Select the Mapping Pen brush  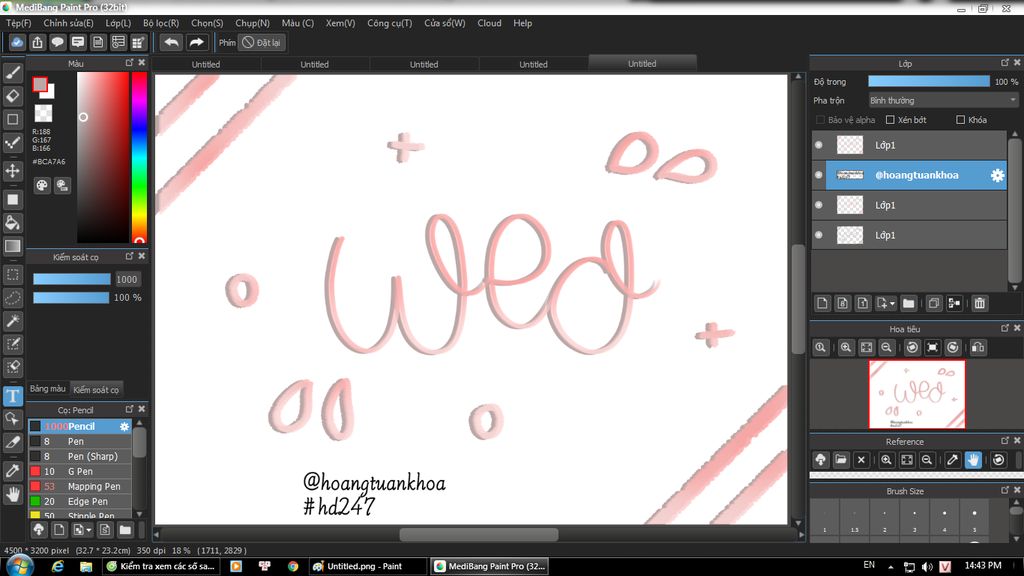coord(80,486)
